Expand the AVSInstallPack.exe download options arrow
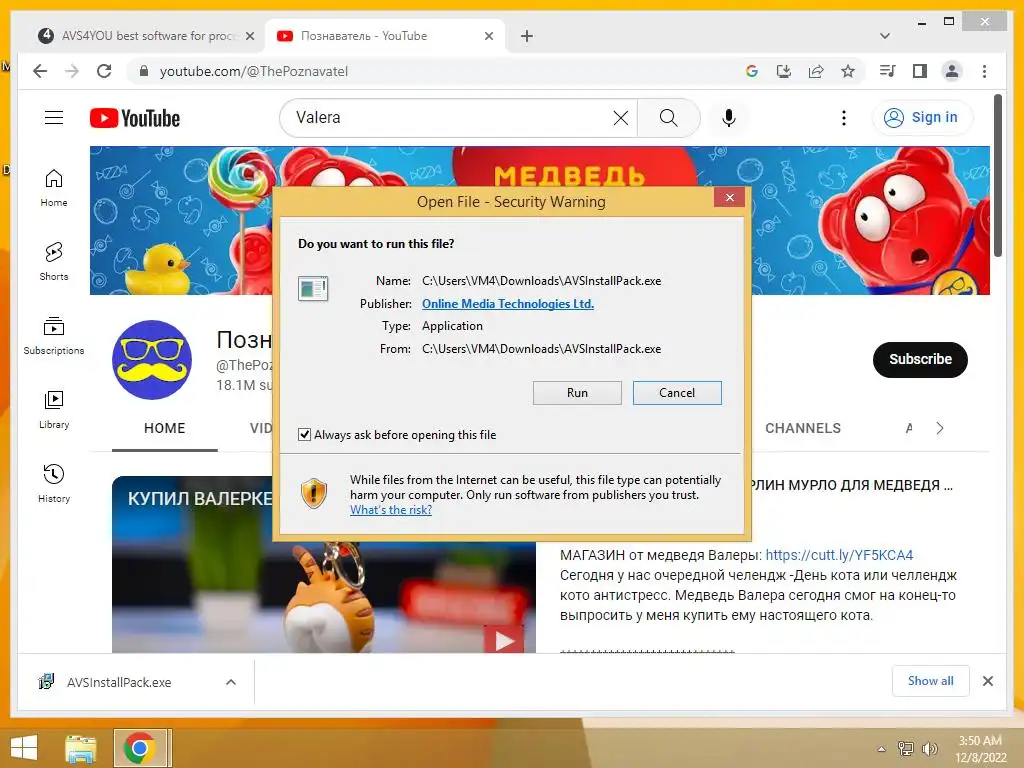 [231, 682]
